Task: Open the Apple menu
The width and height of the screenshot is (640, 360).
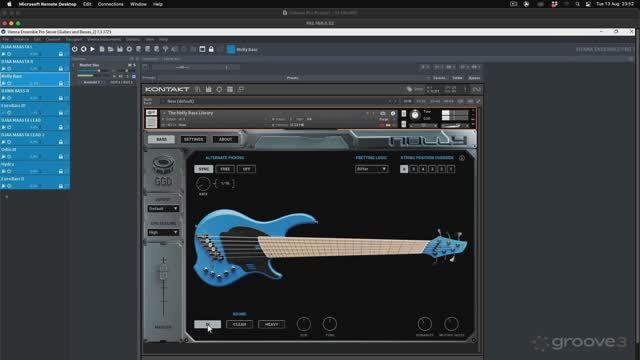Action: point(9,4)
